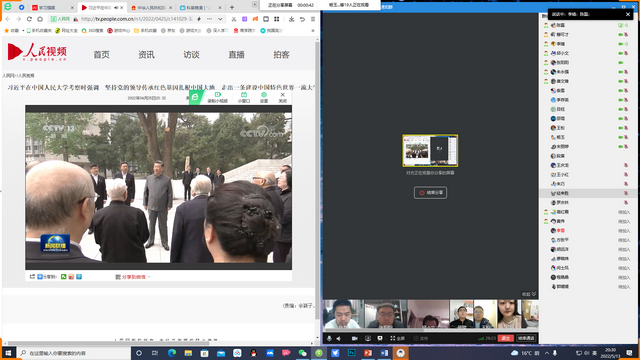This screenshot has height=360, width=640.
Task: Open the small window mode icon
Action: [x=244, y=97]
